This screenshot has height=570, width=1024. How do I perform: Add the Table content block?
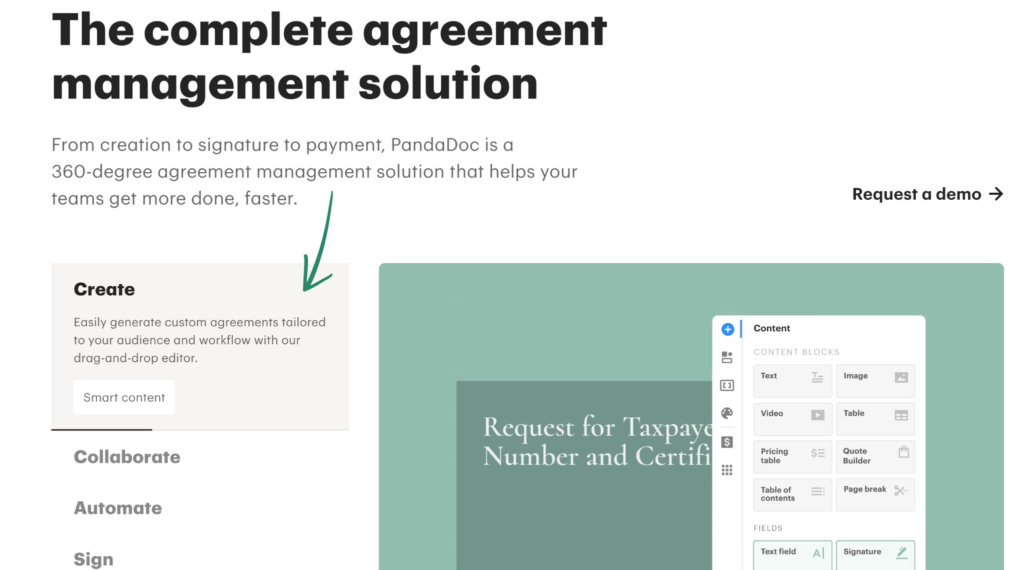tap(875, 419)
